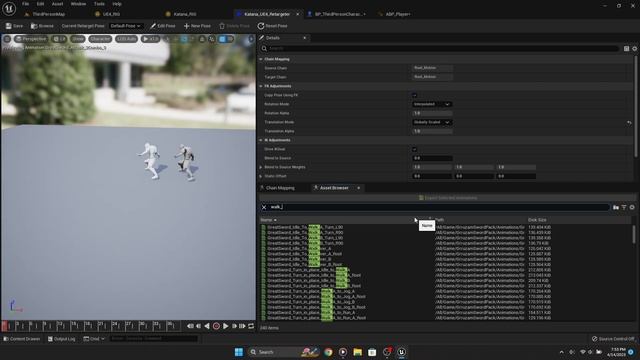The width and height of the screenshot is (640, 360).
Task: Open Chrome from the taskbar
Action: [x=328, y=352]
